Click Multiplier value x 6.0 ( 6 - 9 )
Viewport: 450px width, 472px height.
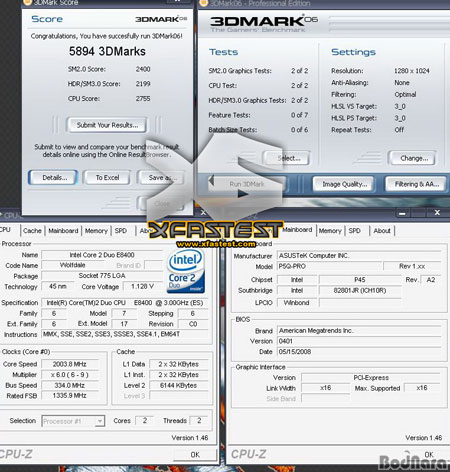pos(70,375)
